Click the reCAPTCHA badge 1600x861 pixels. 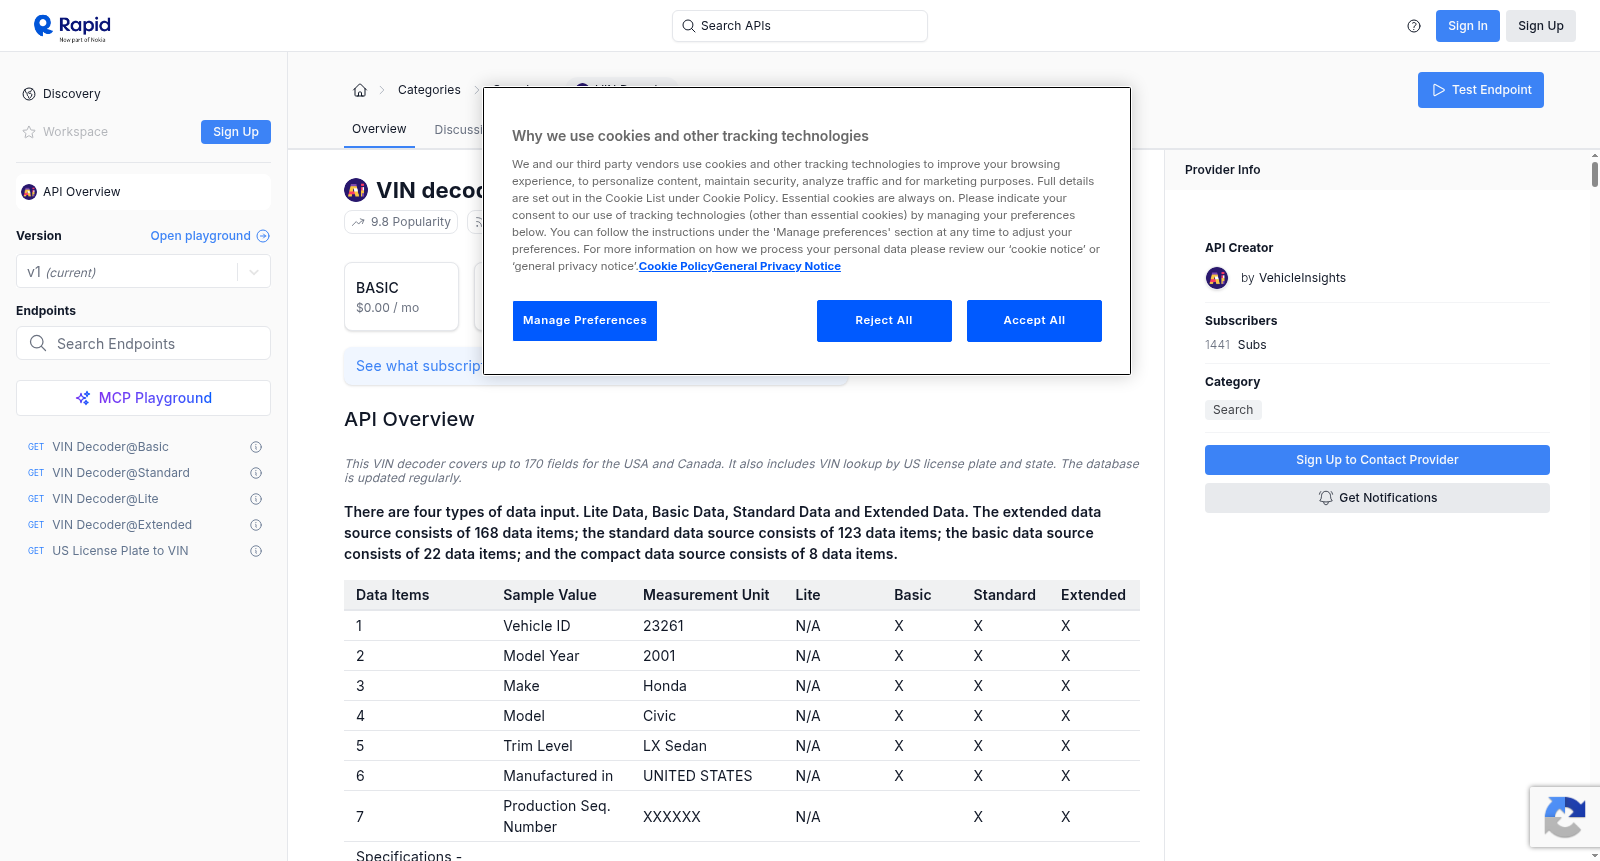(x=1564, y=817)
